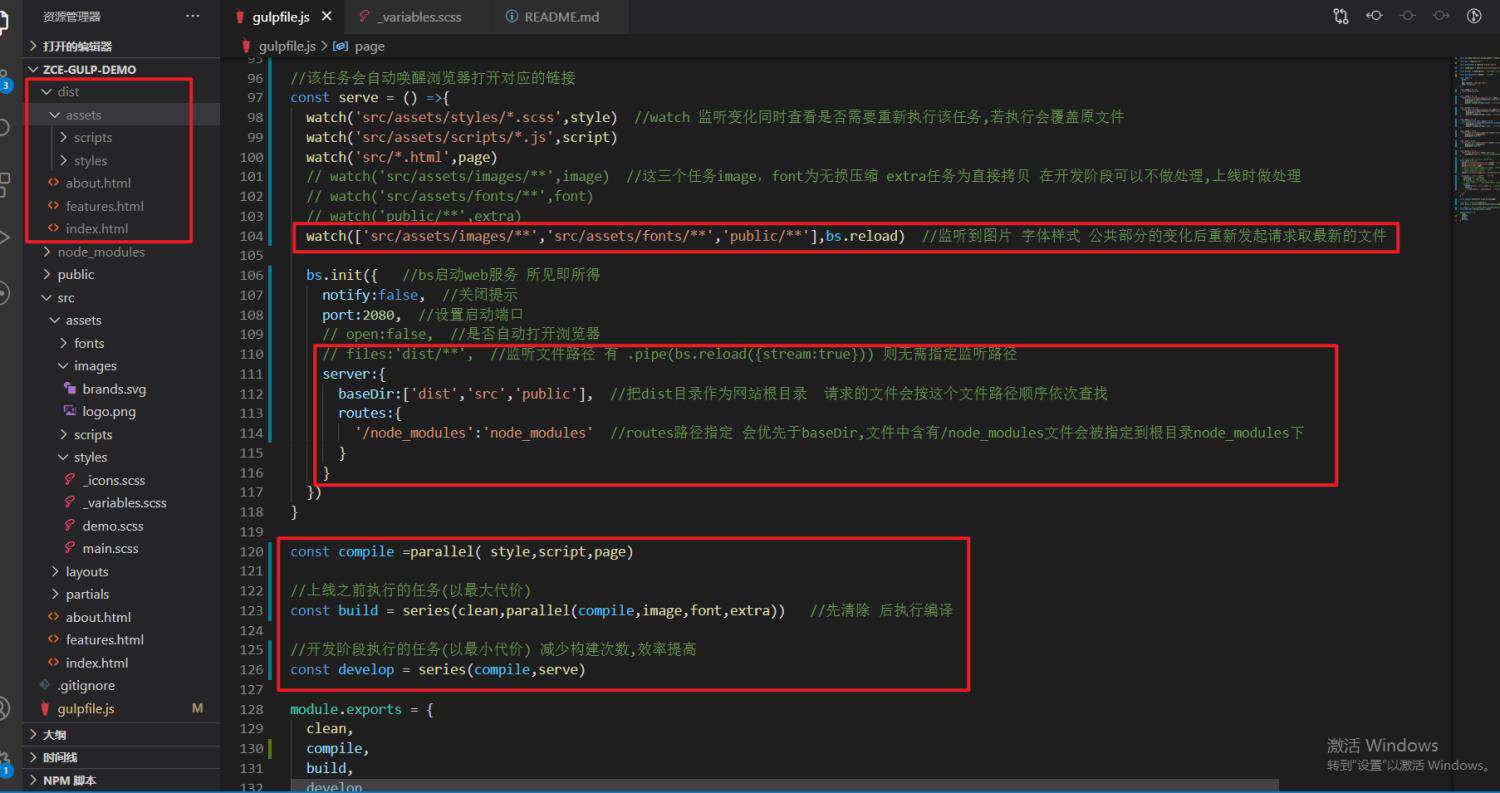Select the assets folder under dist

click(x=121, y=115)
